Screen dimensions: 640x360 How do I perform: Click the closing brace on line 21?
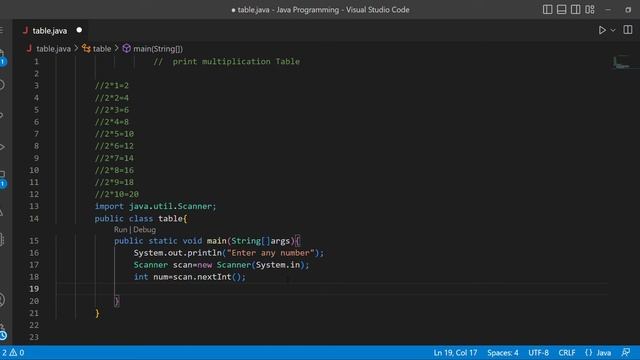coord(97,313)
